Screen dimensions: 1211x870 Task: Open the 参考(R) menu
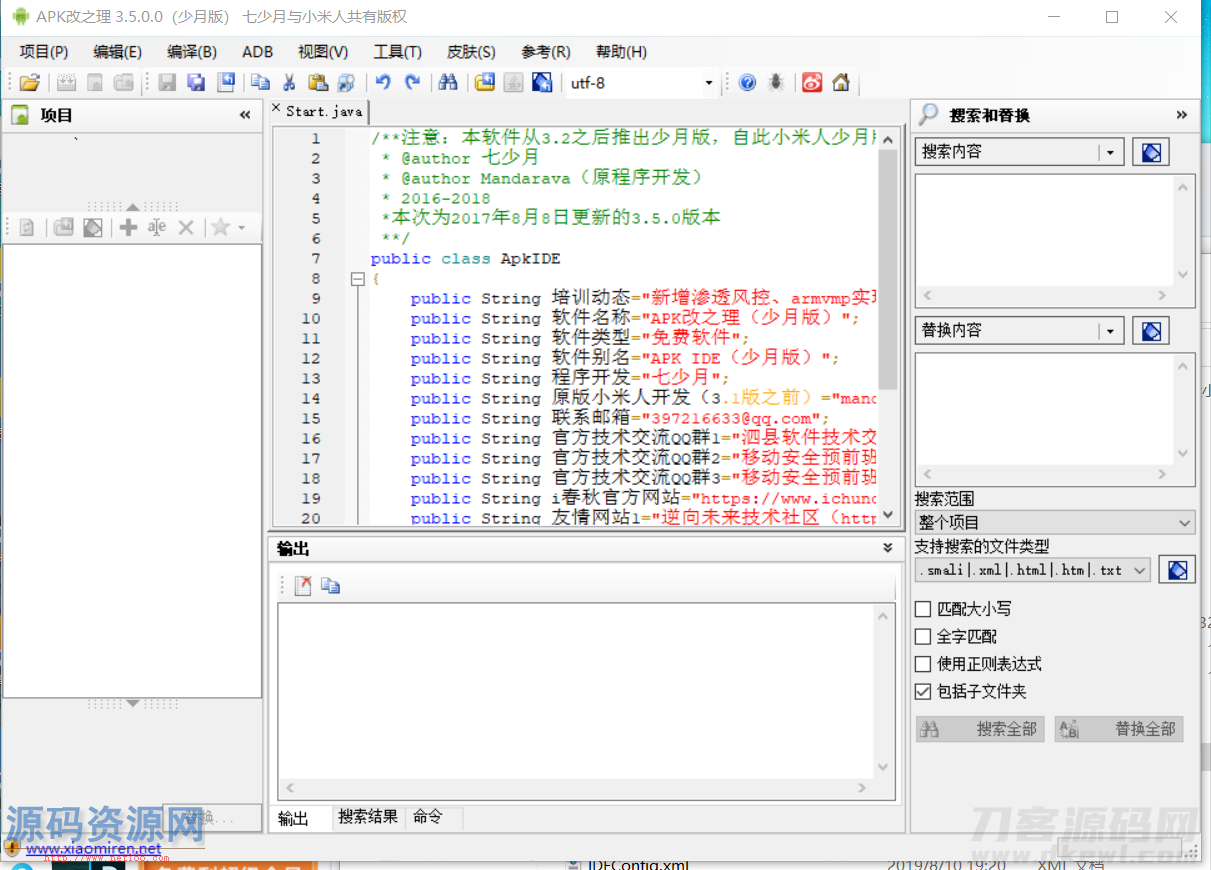(x=546, y=52)
